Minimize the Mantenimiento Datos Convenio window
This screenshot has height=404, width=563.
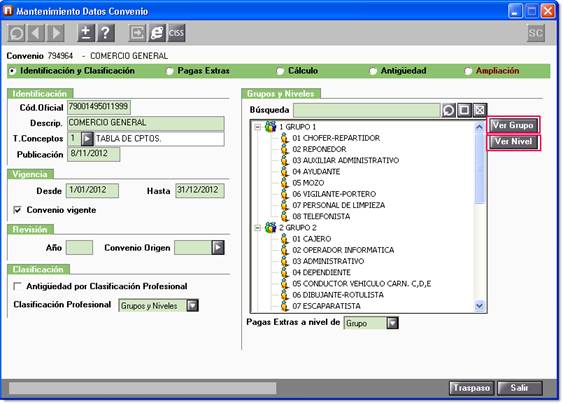[515, 11]
